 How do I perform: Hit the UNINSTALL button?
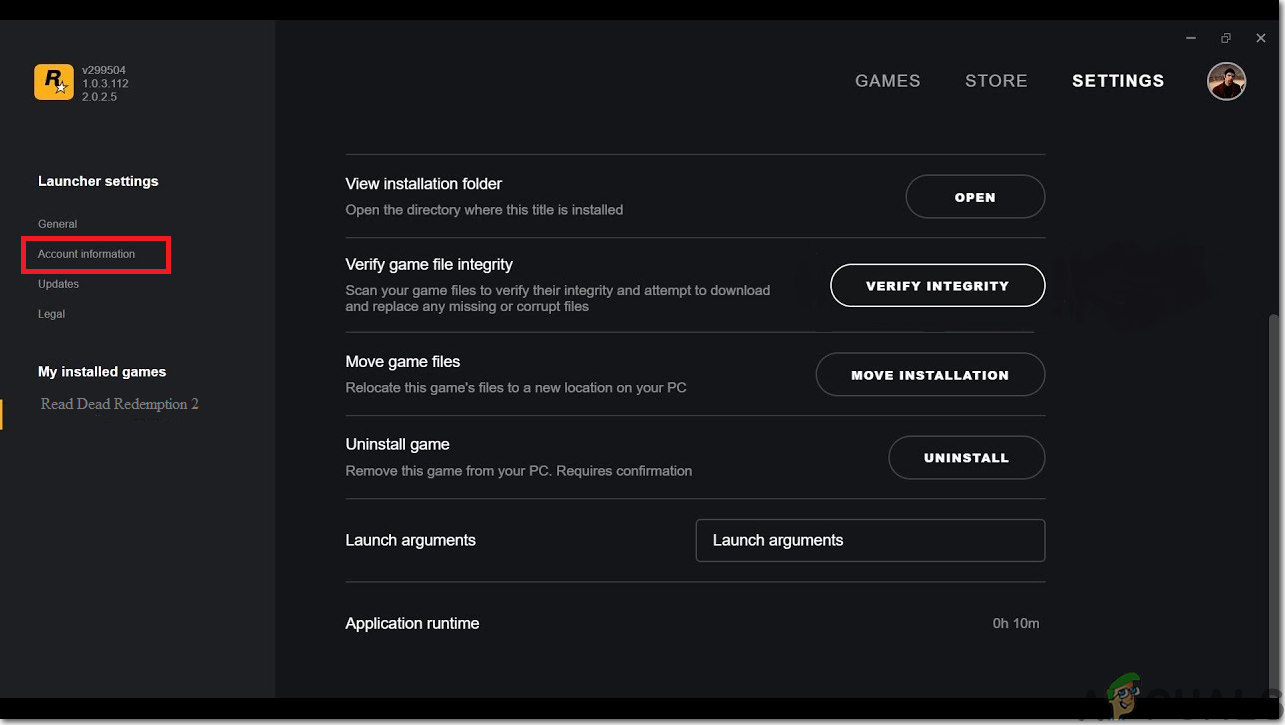tap(966, 458)
